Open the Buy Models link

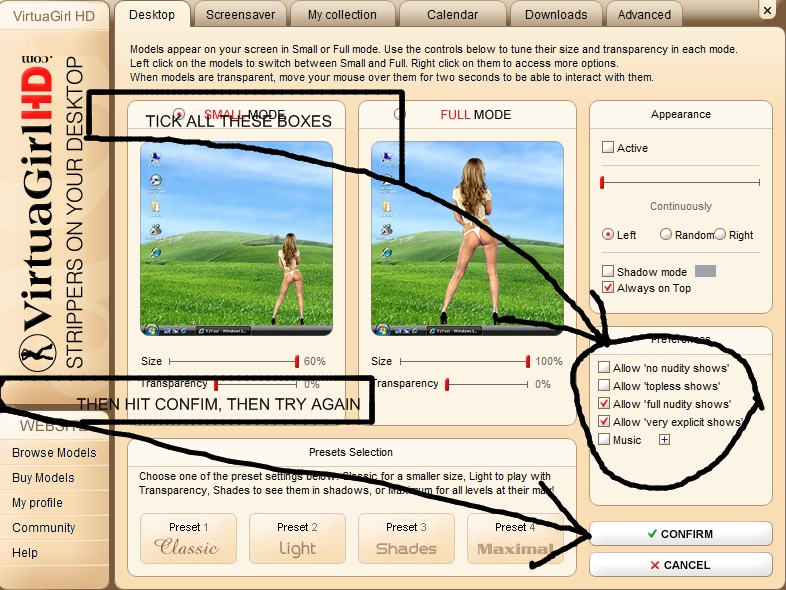point(43,478)
